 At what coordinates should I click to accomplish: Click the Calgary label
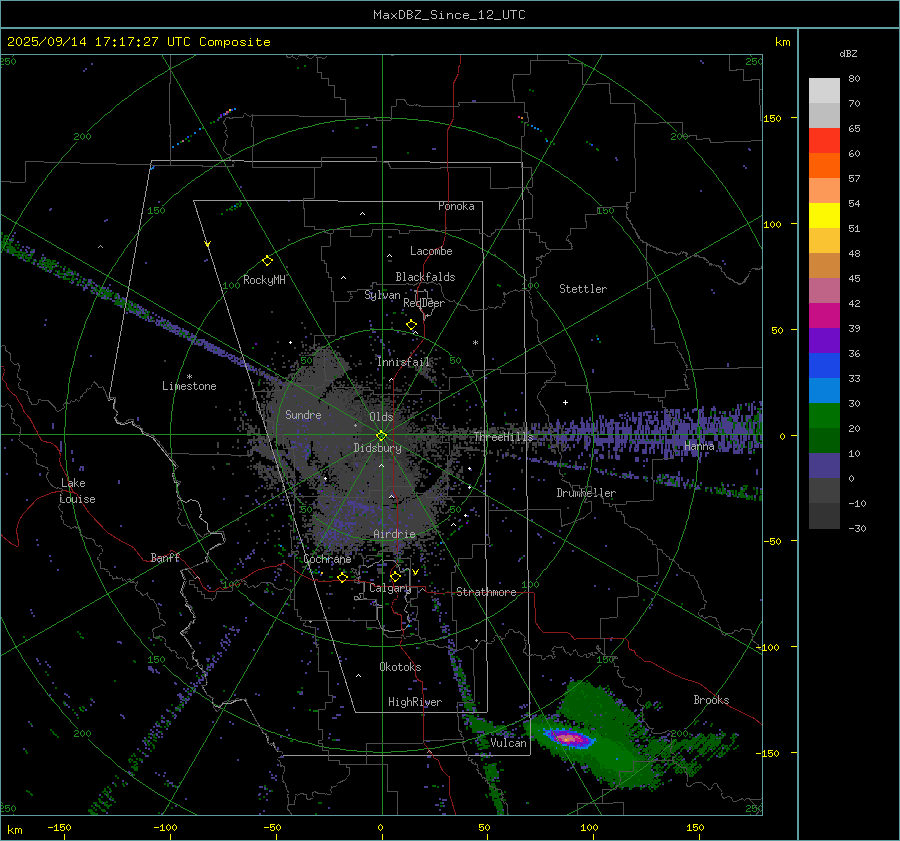tap(390, 588)
